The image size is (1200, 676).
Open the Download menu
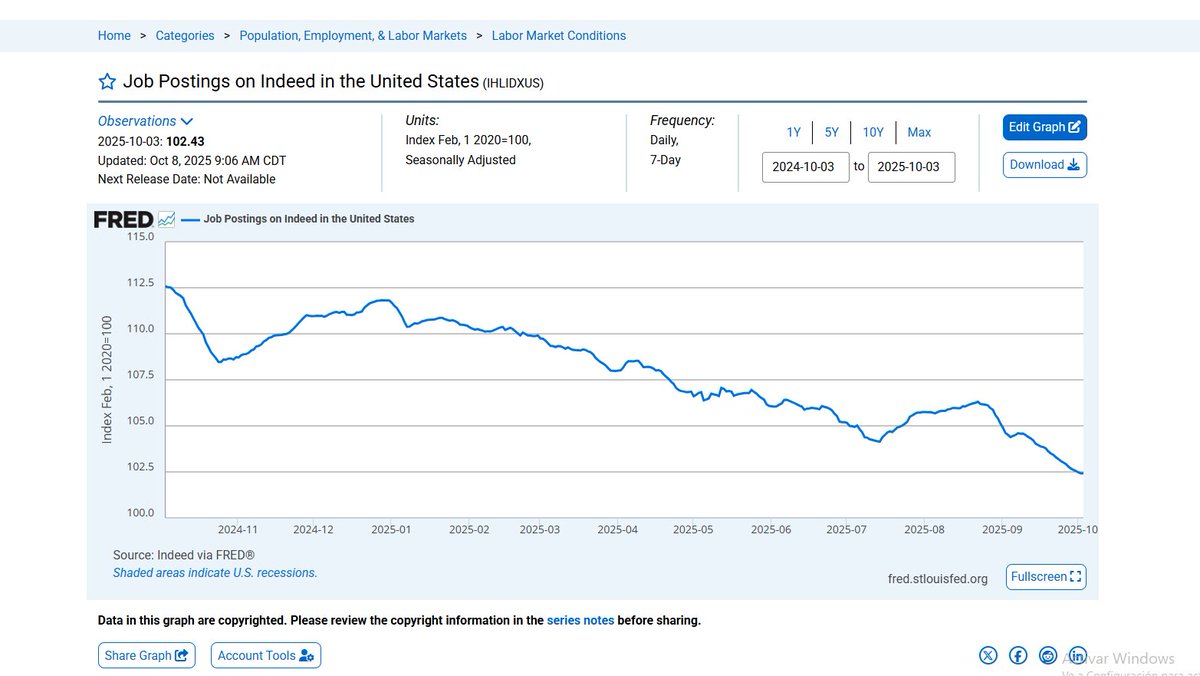[1045, 165]
